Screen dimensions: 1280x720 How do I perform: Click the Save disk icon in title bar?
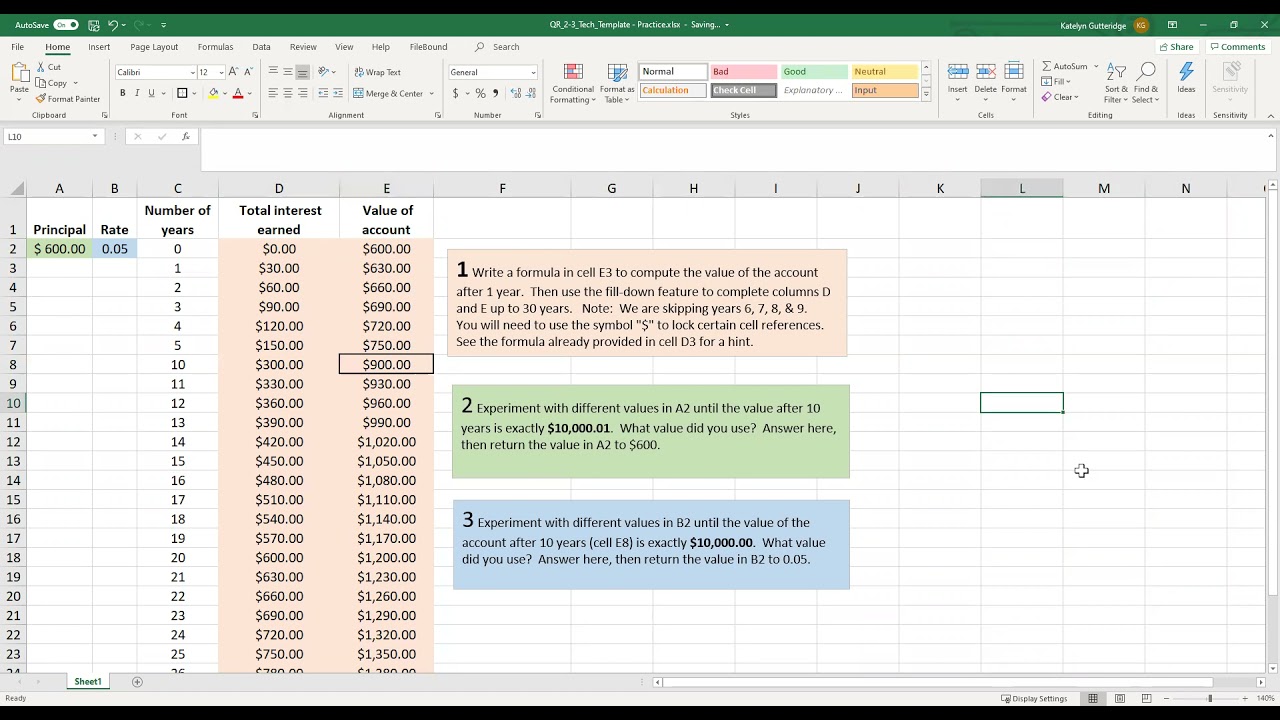pos(93,24)
